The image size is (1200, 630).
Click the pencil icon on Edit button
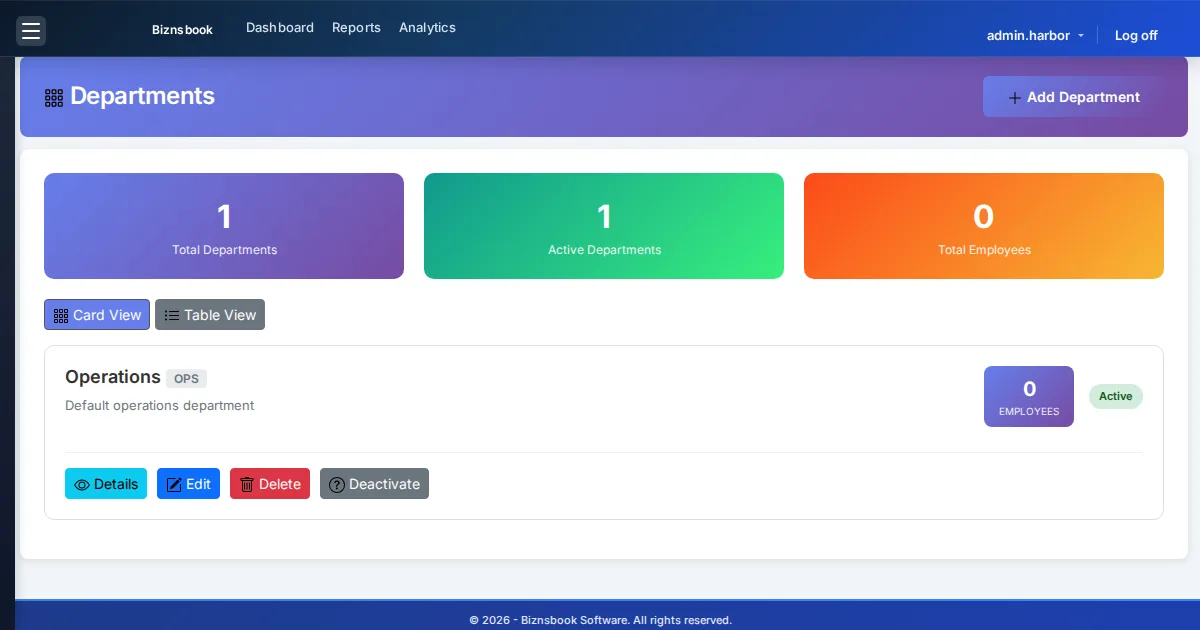point(174,485)
